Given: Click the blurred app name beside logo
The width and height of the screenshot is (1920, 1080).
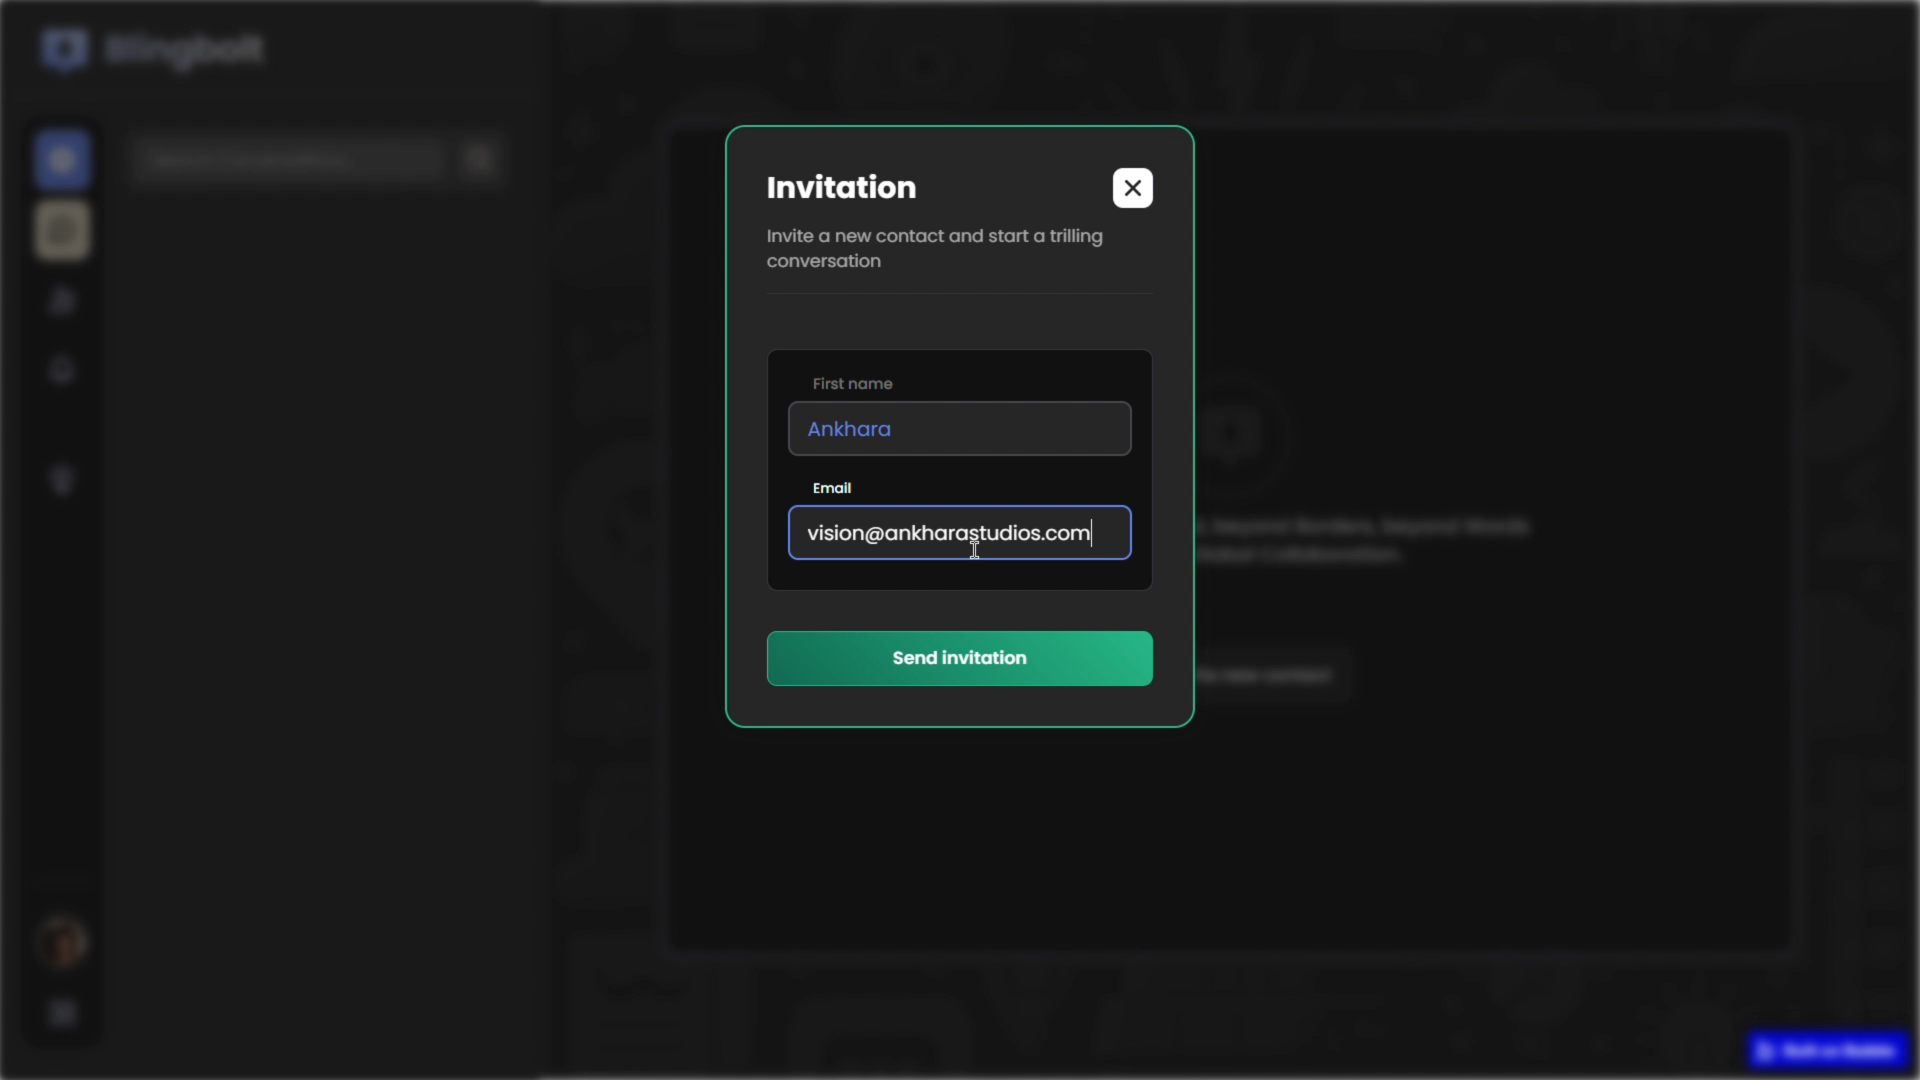Looking at the screenshot, I should [x=185, y=49].
